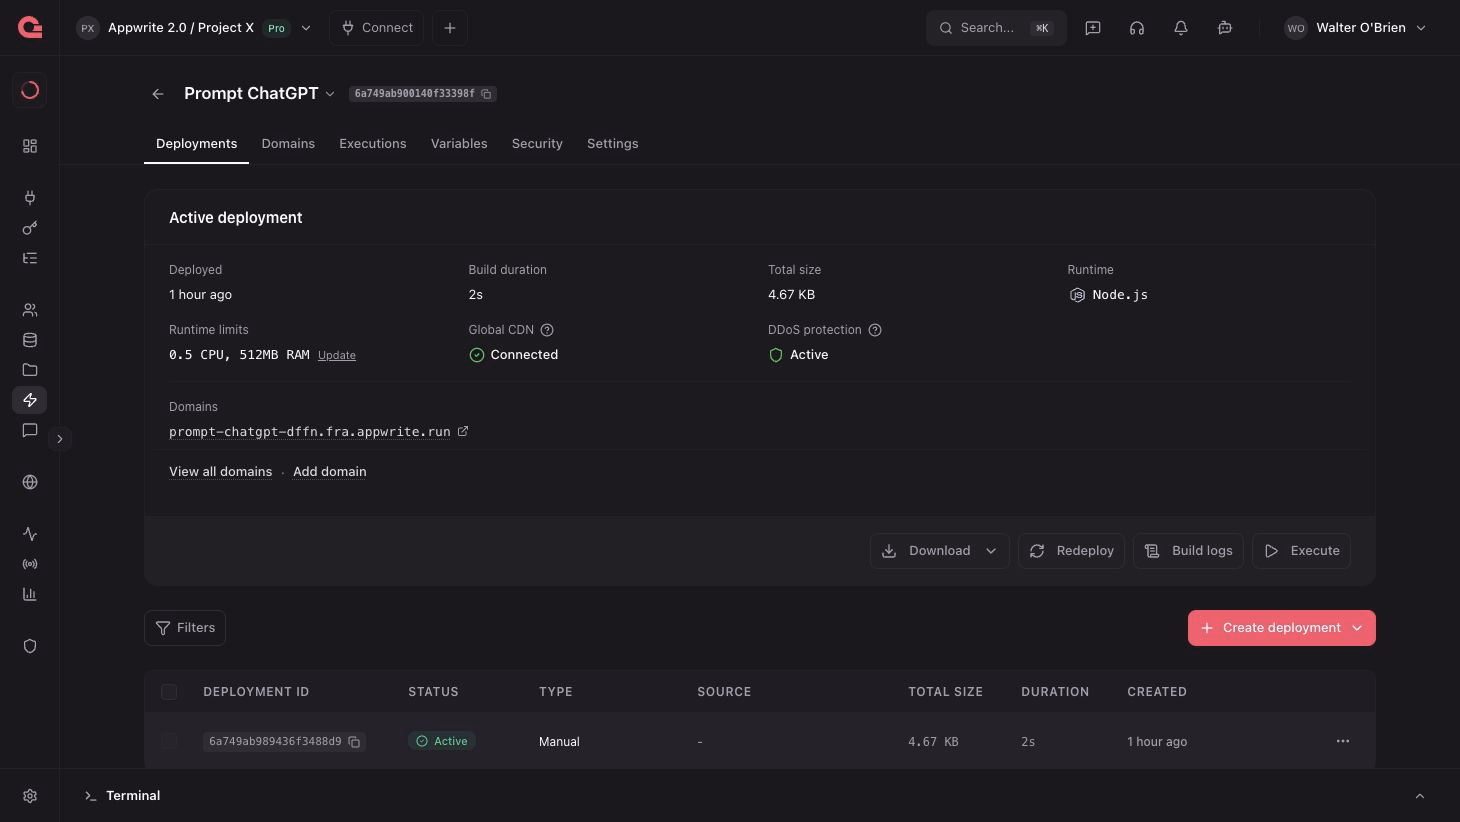Click the Connect button

[377, 28]
